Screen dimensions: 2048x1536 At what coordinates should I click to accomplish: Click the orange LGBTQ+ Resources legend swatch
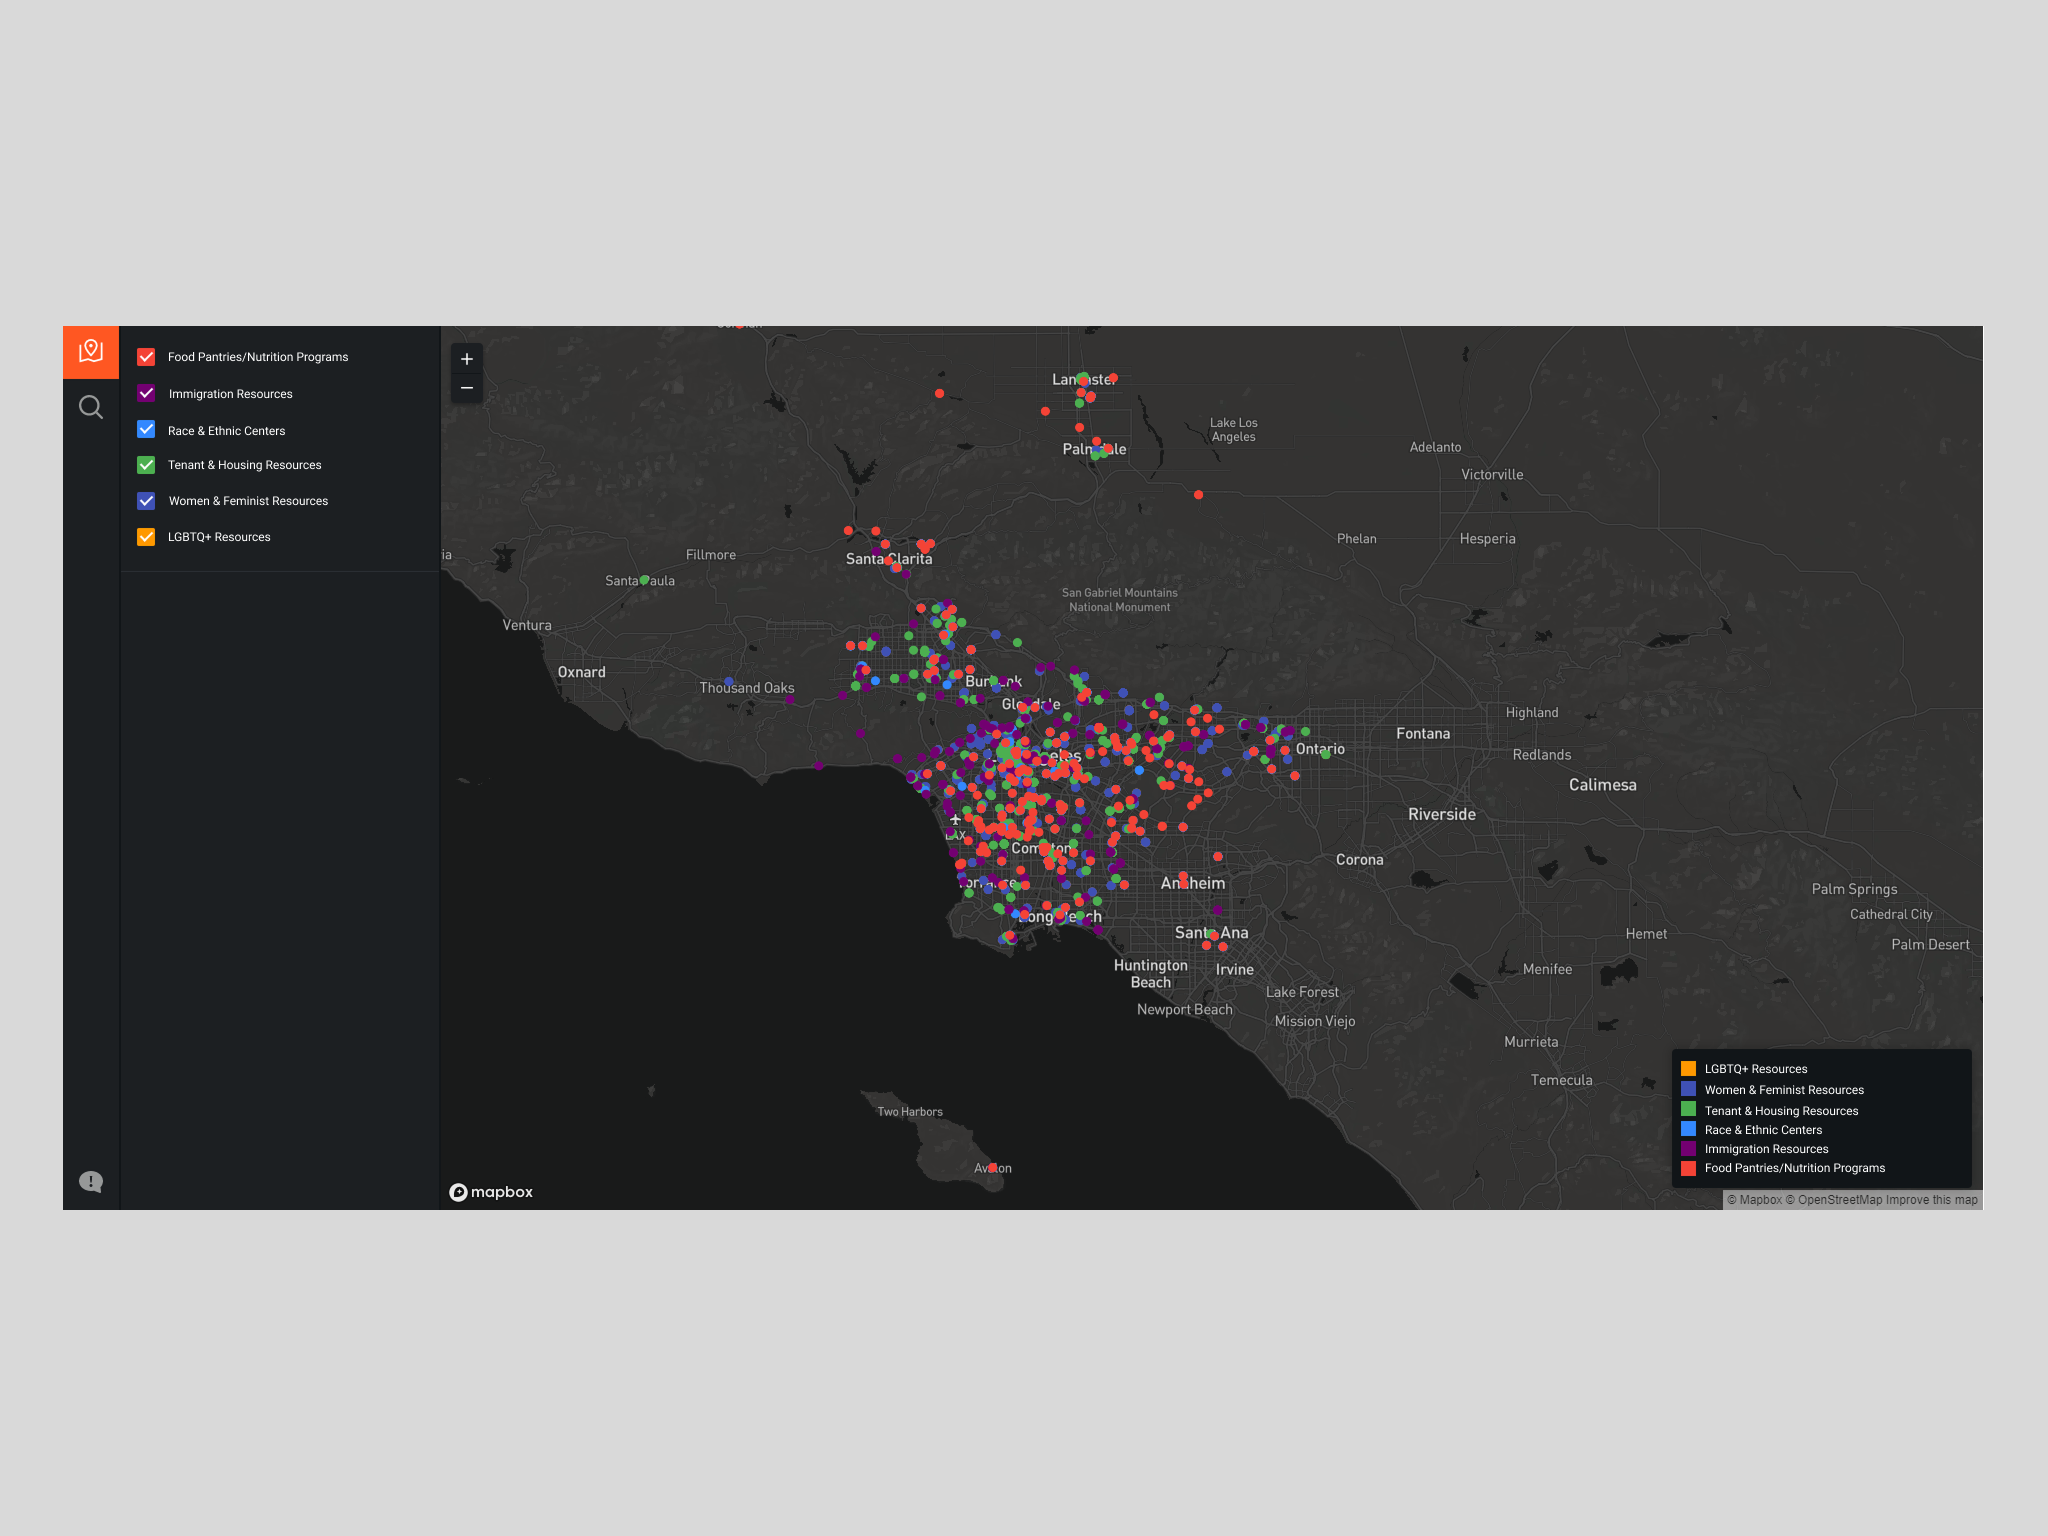[1688, 1069]
